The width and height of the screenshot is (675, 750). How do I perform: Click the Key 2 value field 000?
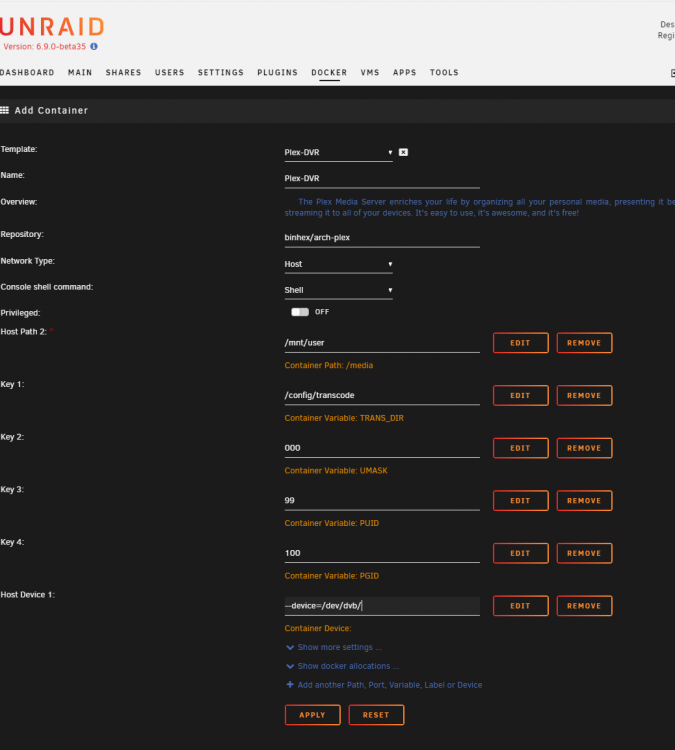point(382,449)
